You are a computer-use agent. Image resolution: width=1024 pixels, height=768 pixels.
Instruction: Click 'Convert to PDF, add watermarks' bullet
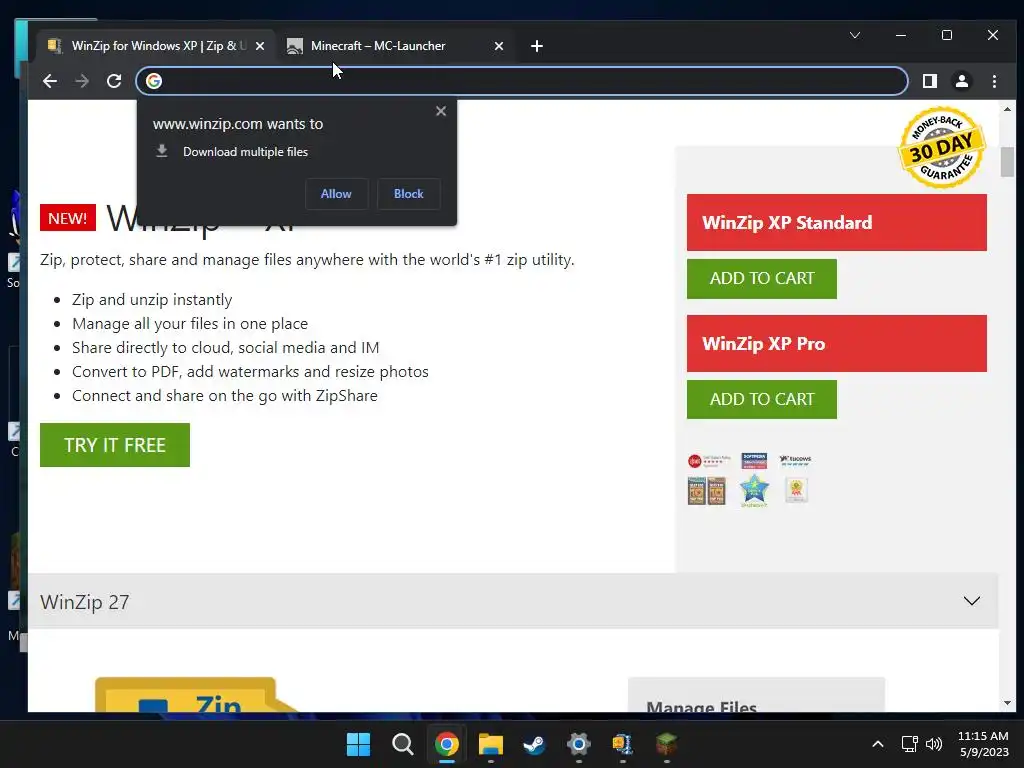click(250, 372)
